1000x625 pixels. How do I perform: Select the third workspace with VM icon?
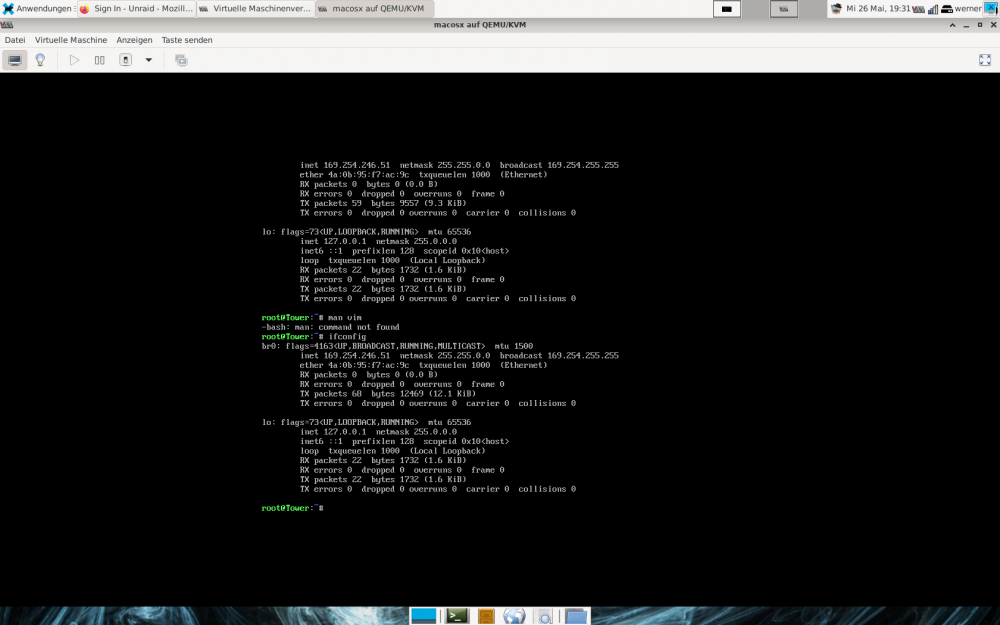coord(784,9)
